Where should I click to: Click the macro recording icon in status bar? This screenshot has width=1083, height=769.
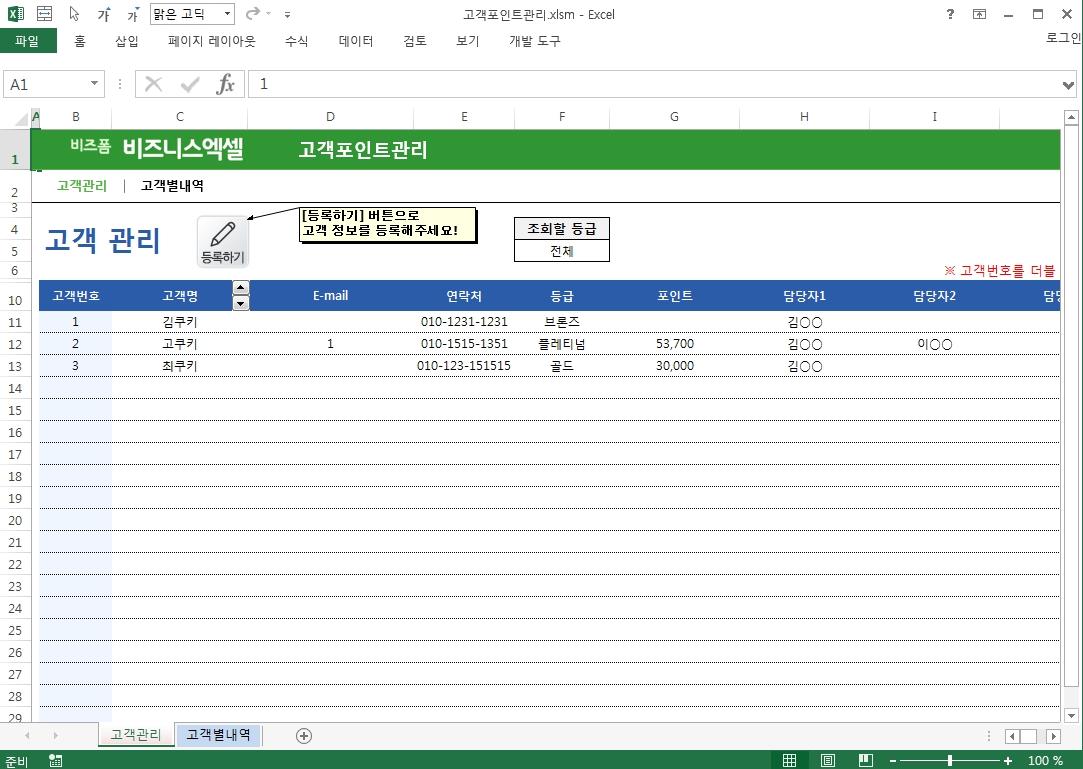click(x=55, y=761)
